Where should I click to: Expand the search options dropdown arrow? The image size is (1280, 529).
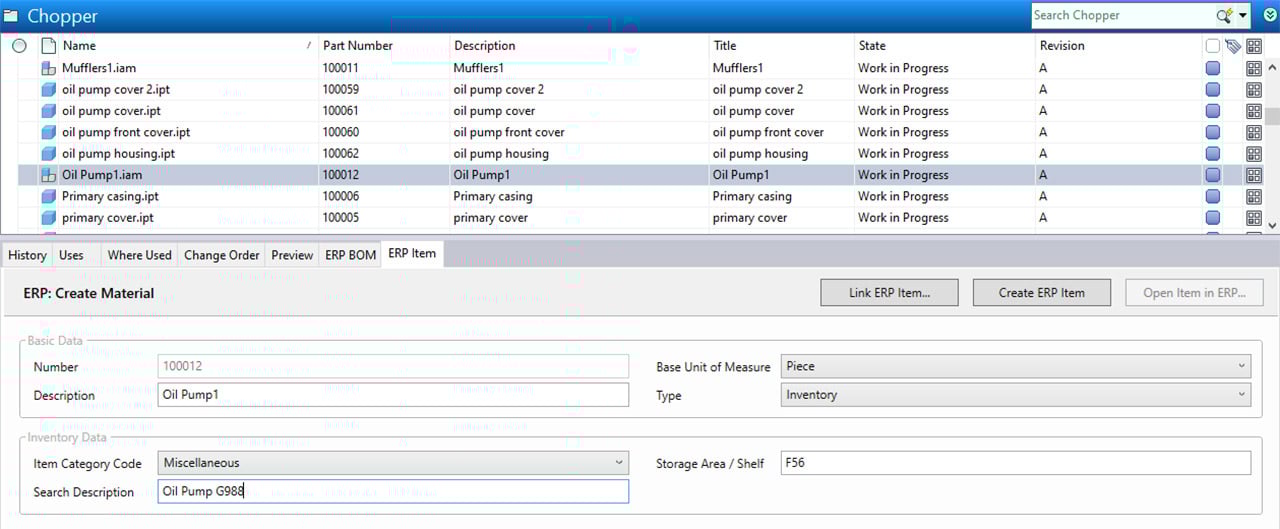pos(1243,16)
